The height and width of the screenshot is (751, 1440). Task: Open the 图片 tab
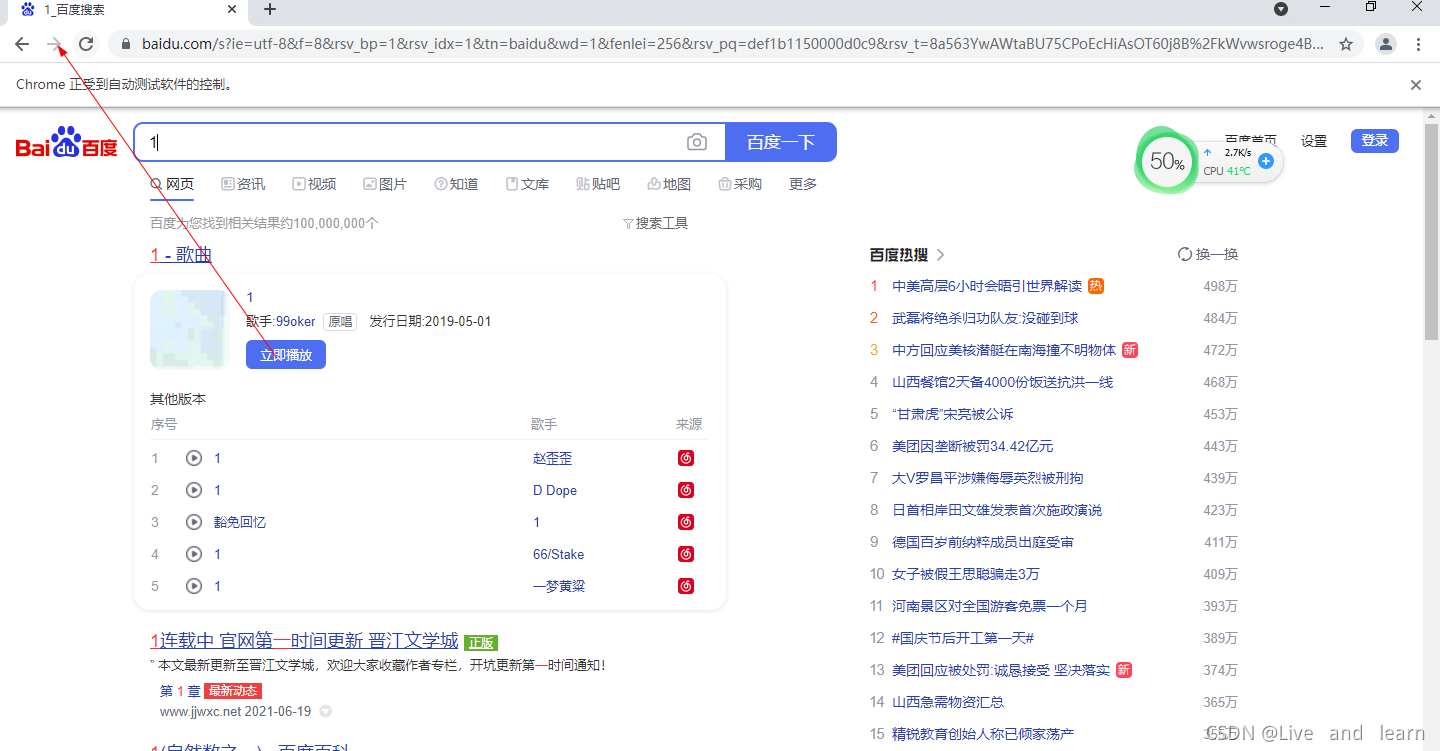[385, 184]
